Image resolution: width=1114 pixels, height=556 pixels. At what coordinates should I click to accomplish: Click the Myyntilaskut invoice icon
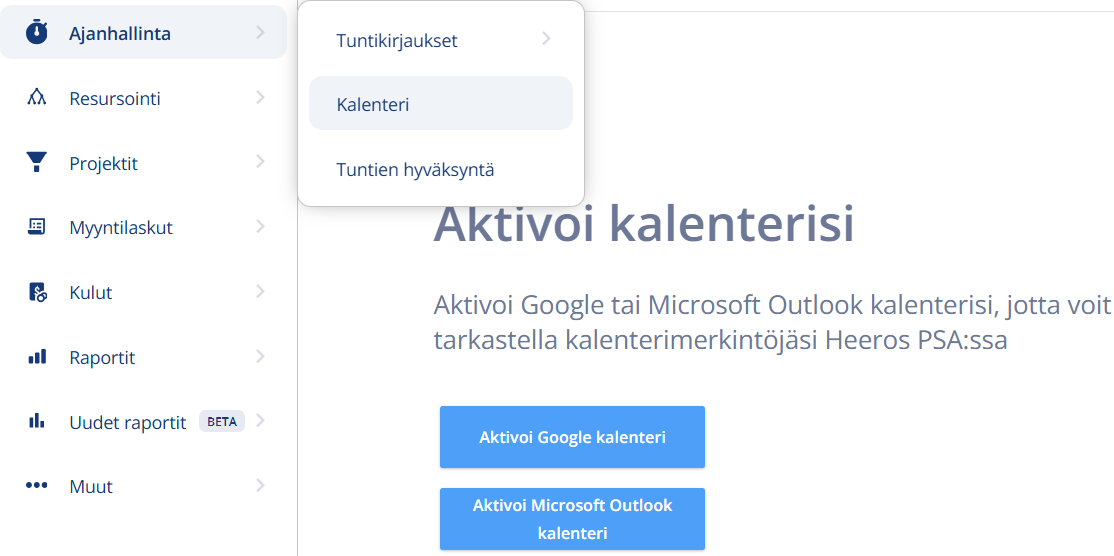[x=36, y=227]
